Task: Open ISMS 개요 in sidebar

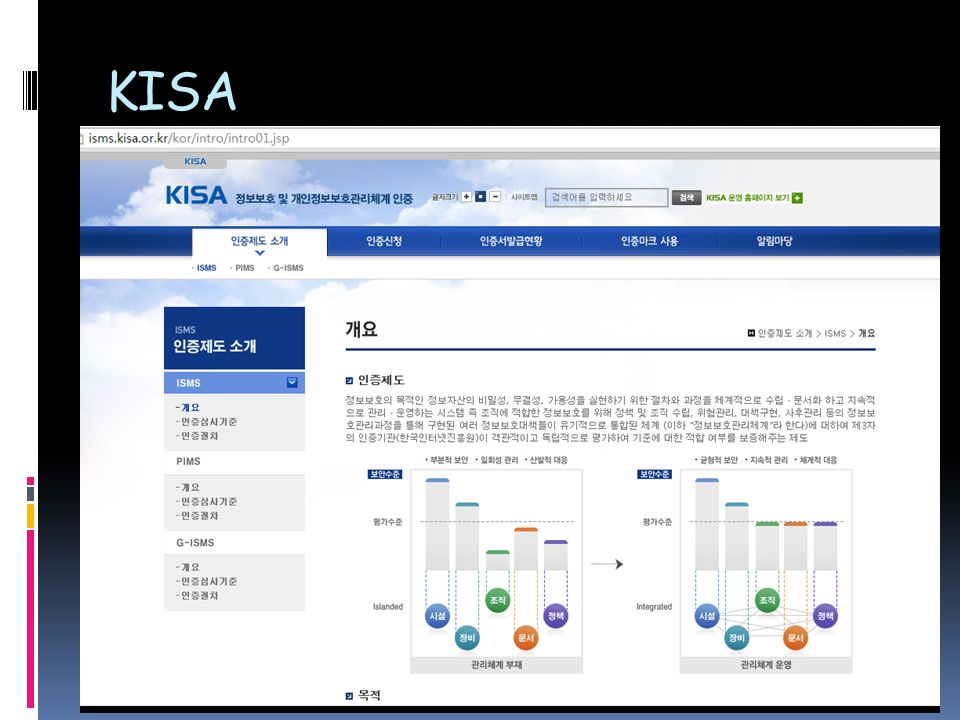Action: pyautogui.click(x=190, y=407)
